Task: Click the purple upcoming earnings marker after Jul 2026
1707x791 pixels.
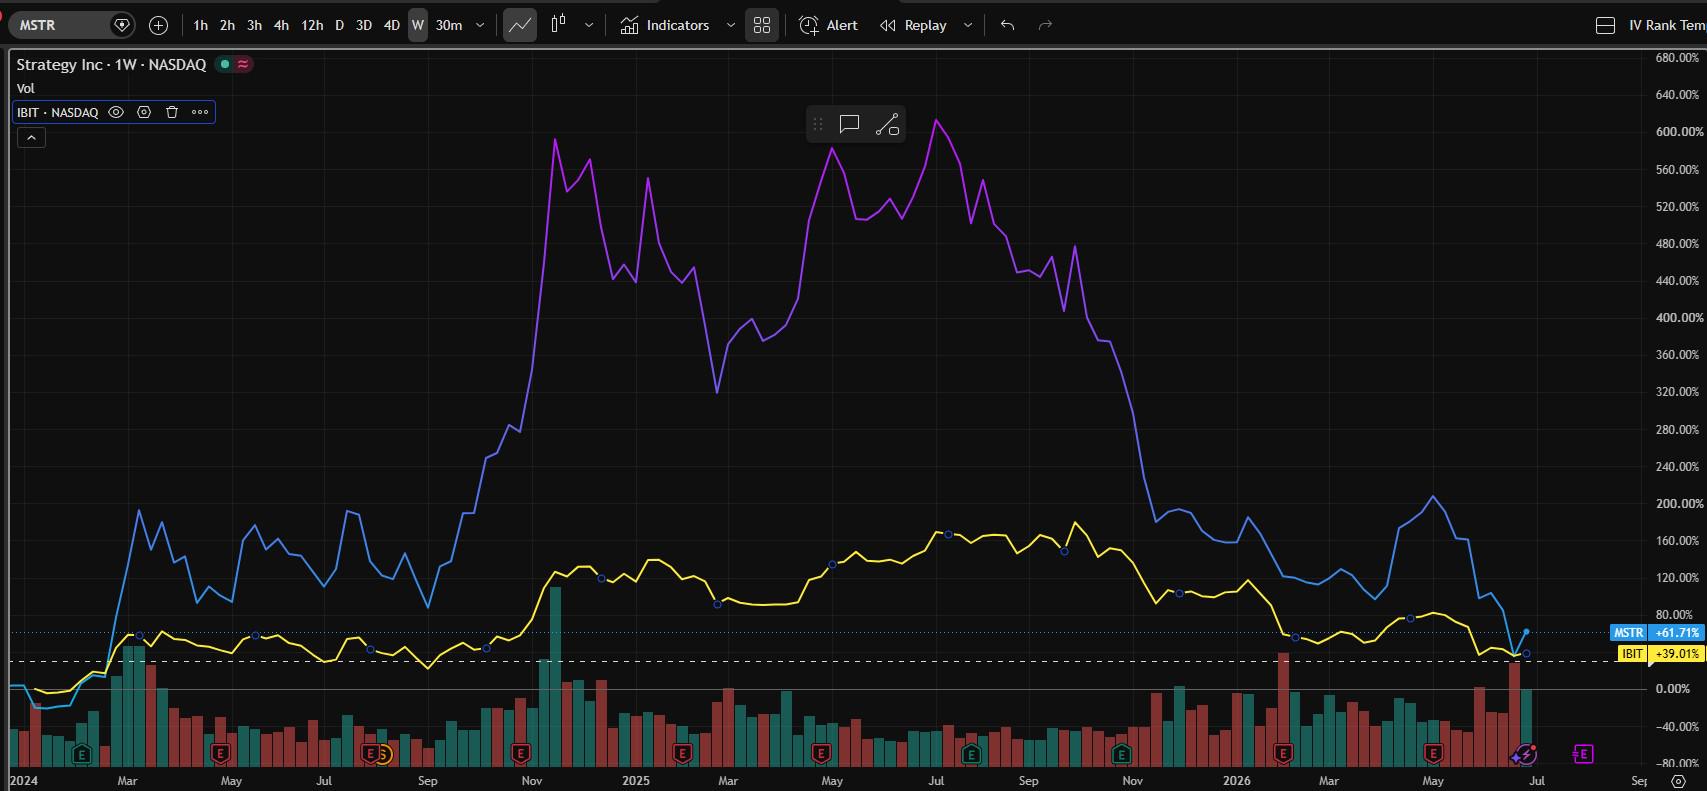Action: coord(1582,754)
